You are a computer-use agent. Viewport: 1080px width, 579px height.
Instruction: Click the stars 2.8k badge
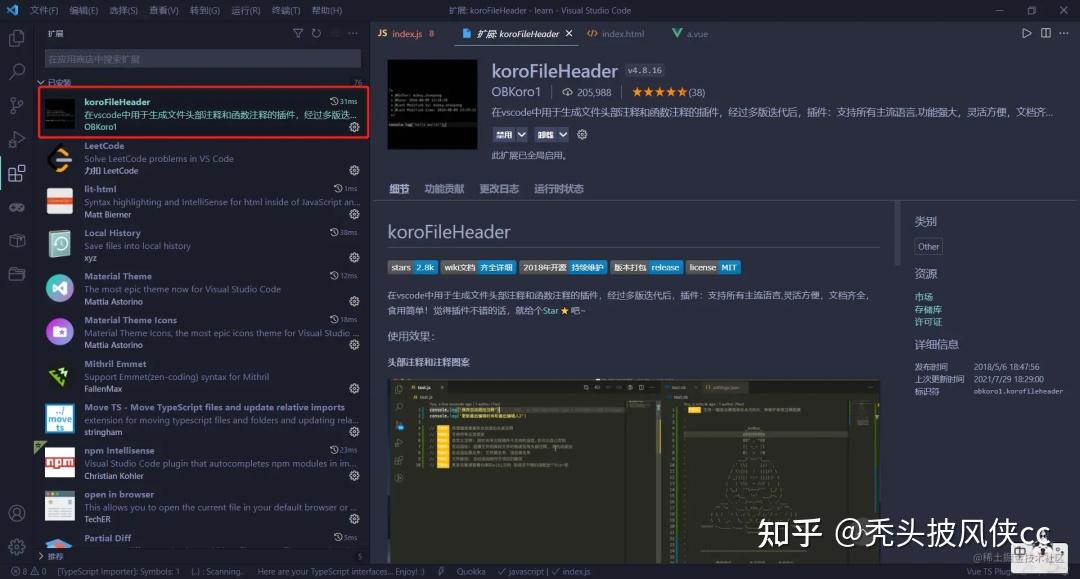coord(412,267)
